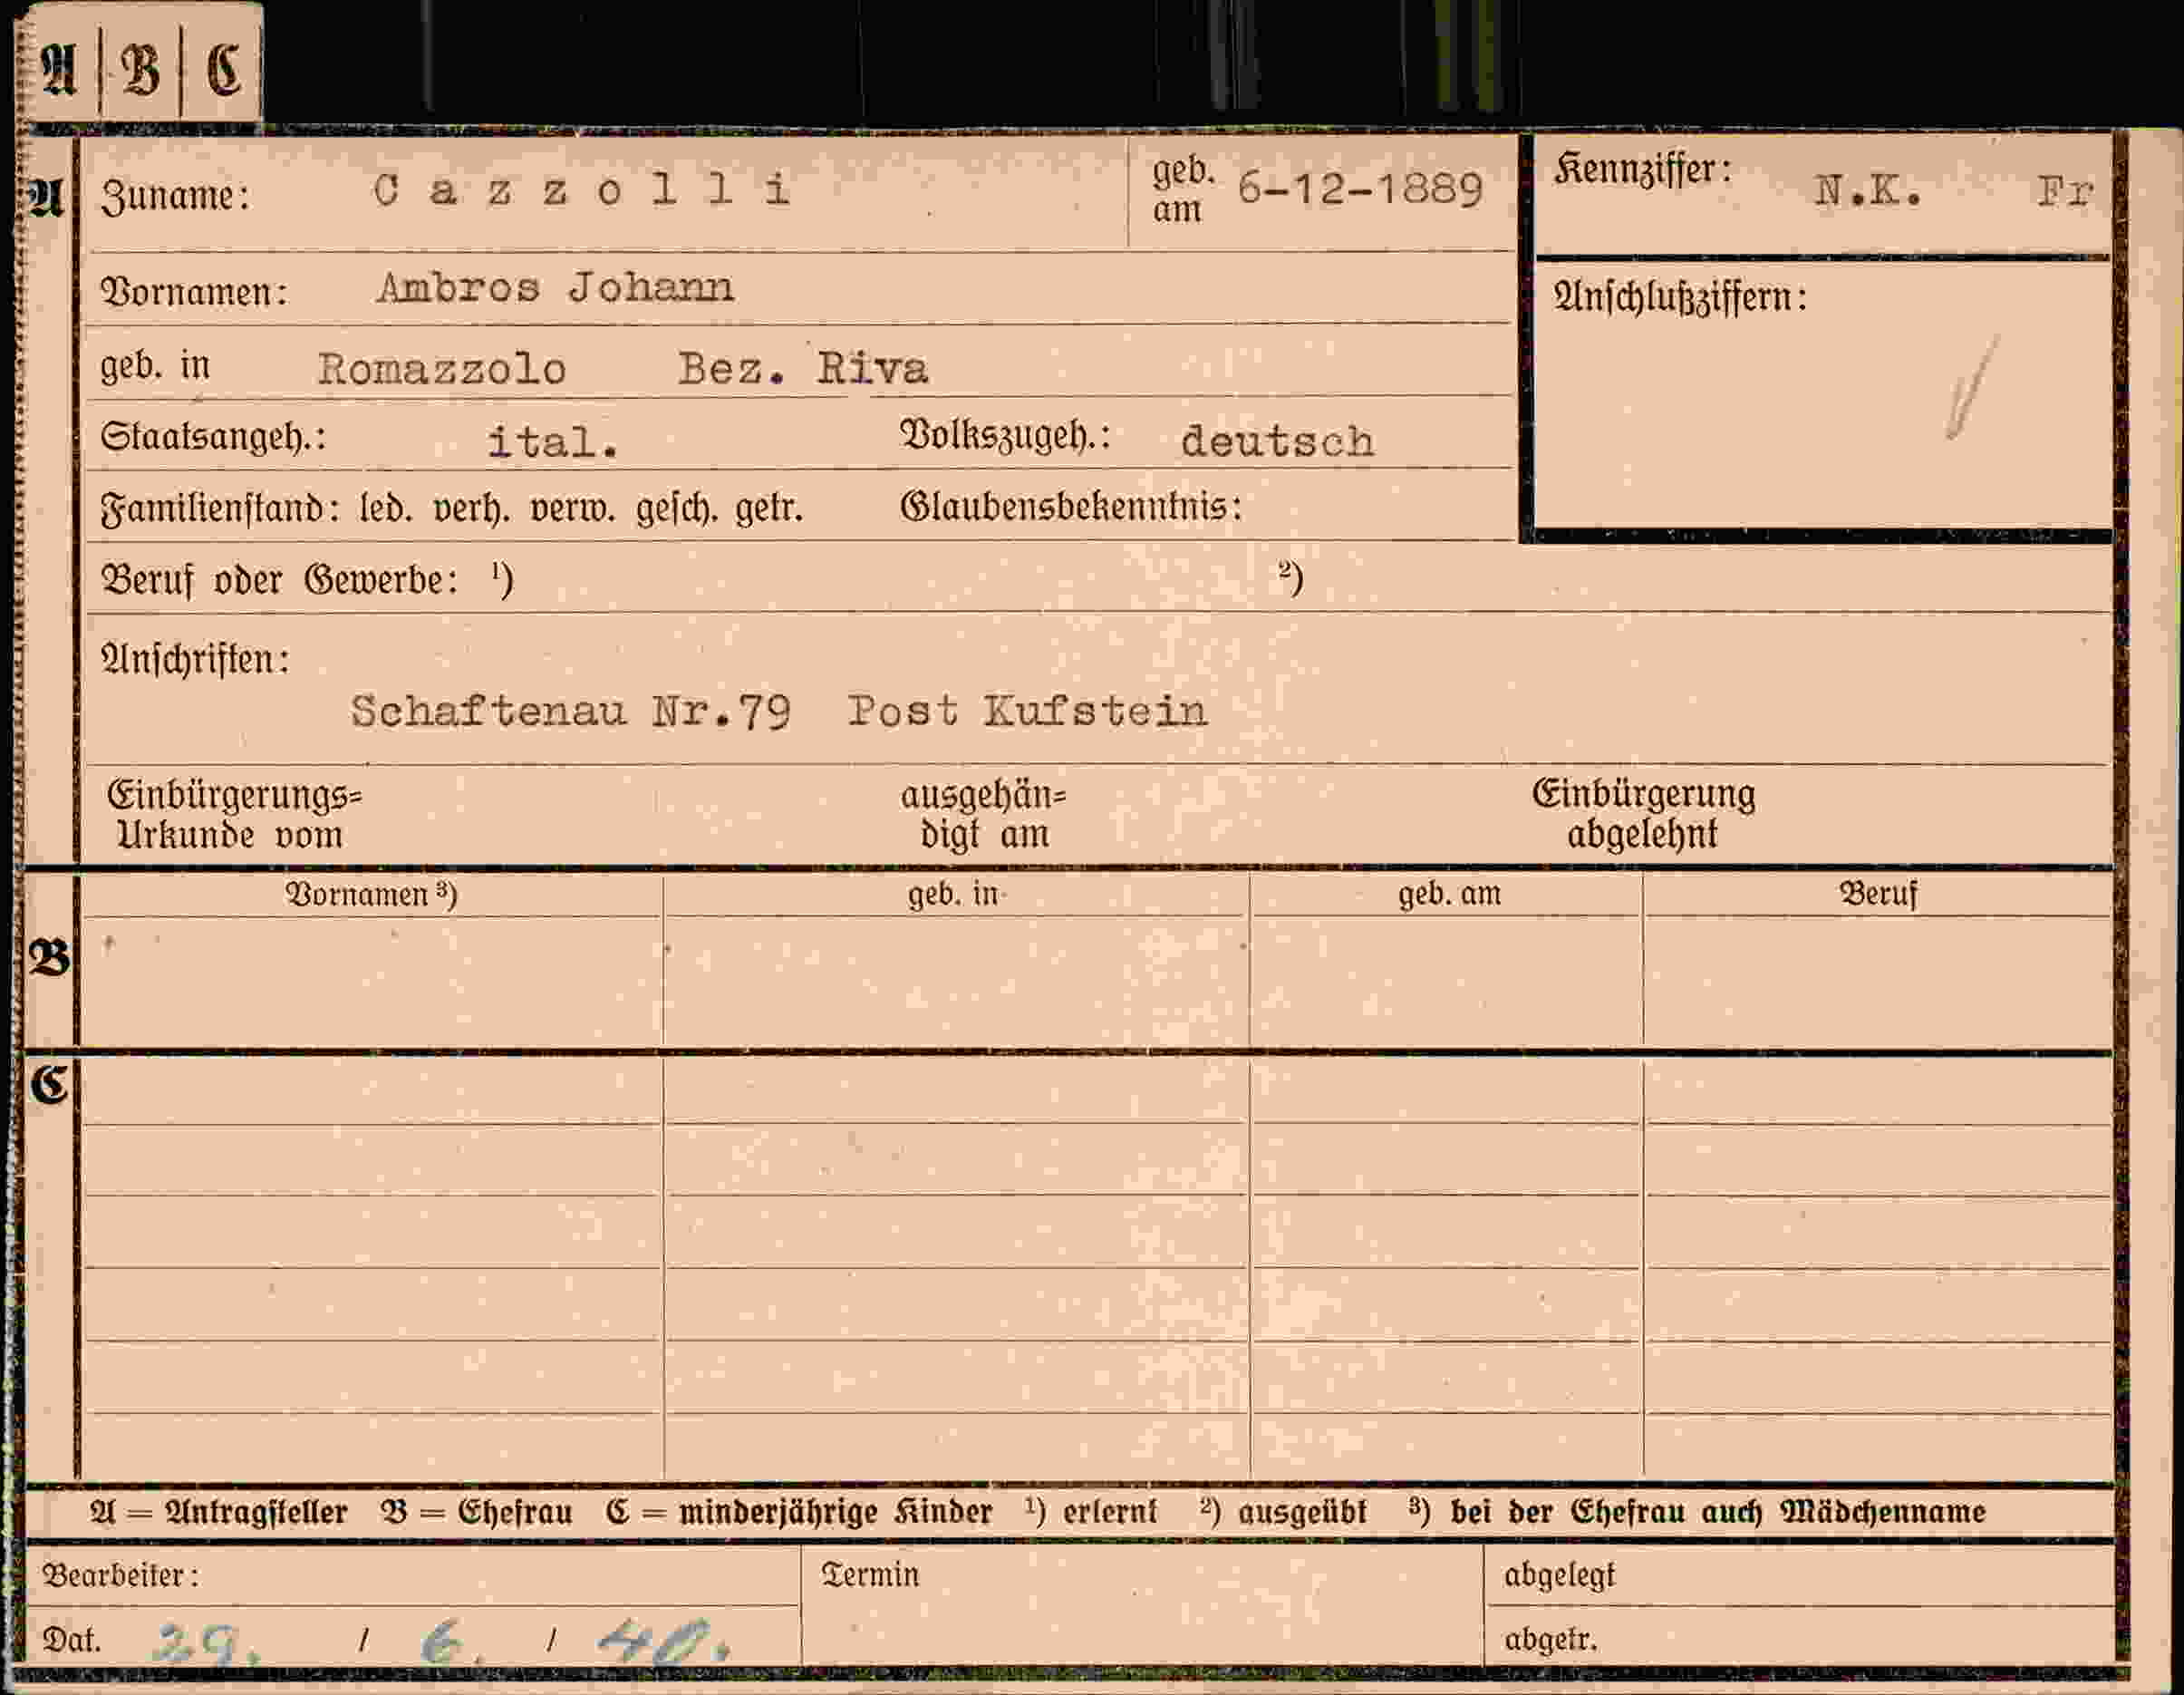Click 'Einbürgerungs-Urkunde vom' label
Viewport: 2184px width, 1695px height.
(x=234, y=814)
